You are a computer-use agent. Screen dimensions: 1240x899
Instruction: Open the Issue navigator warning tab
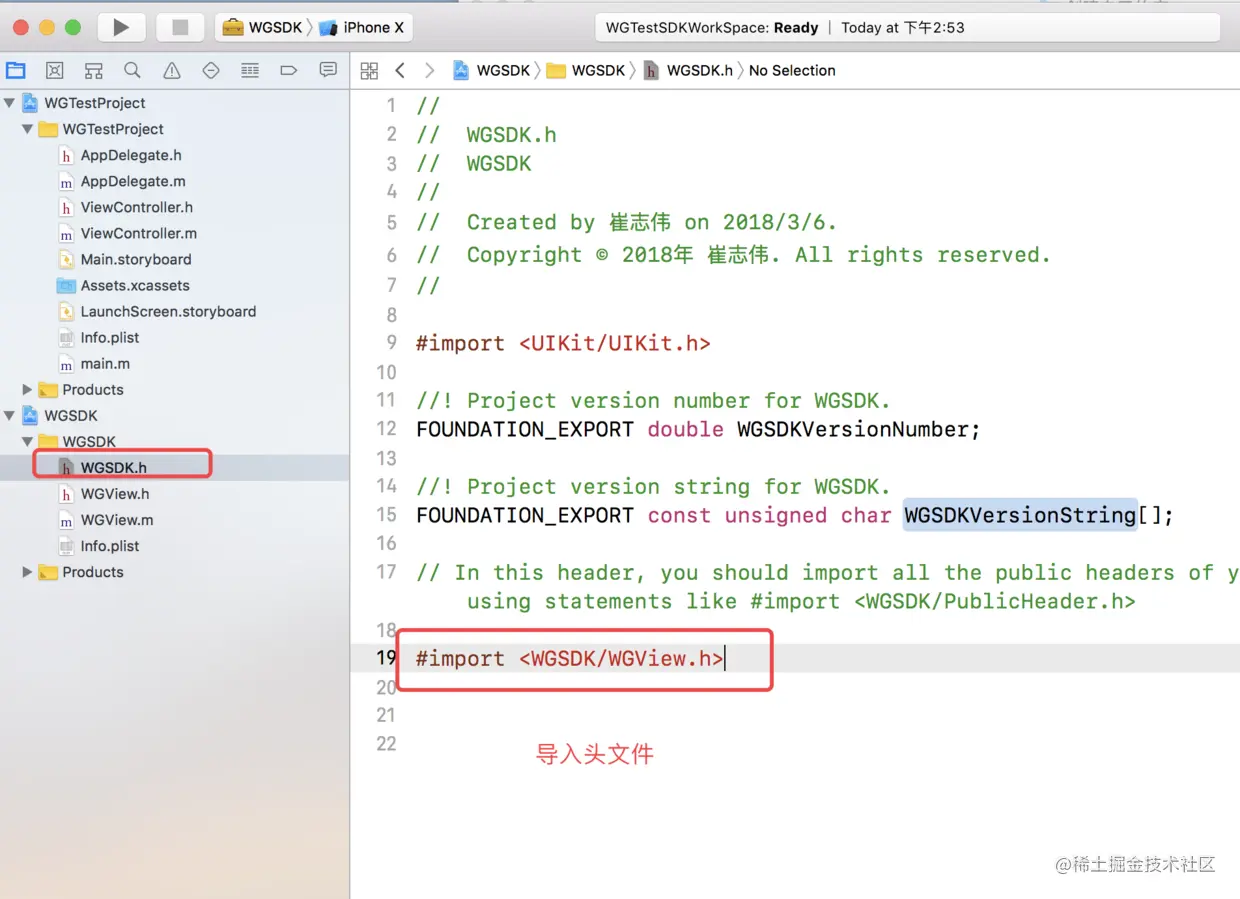tap(172, 70)
